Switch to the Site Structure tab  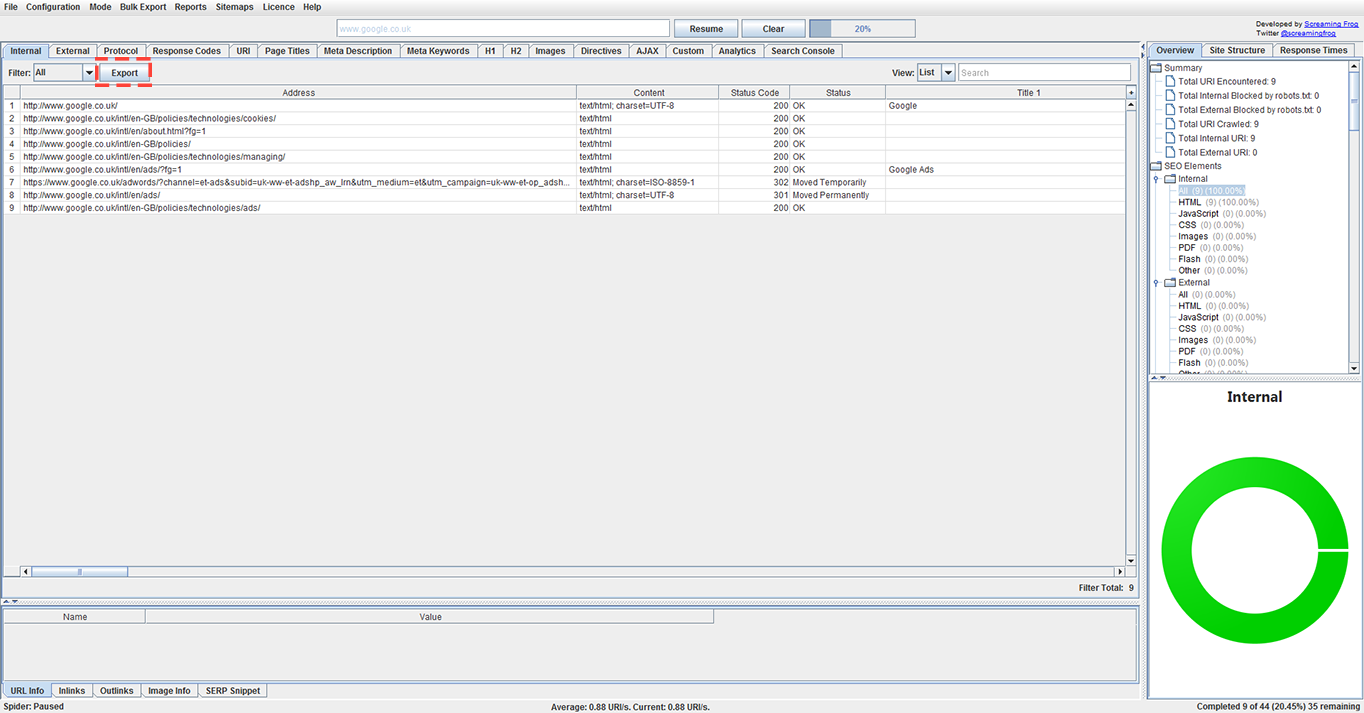point(1237,50)
